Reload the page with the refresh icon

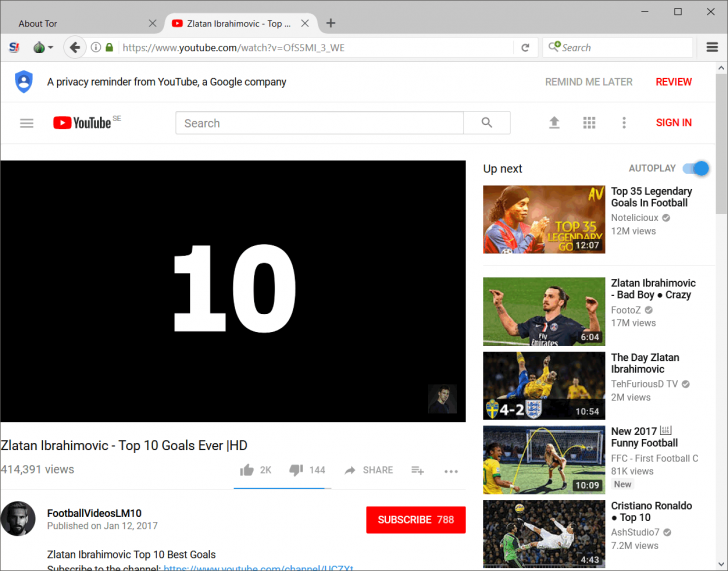click(525, 47)
